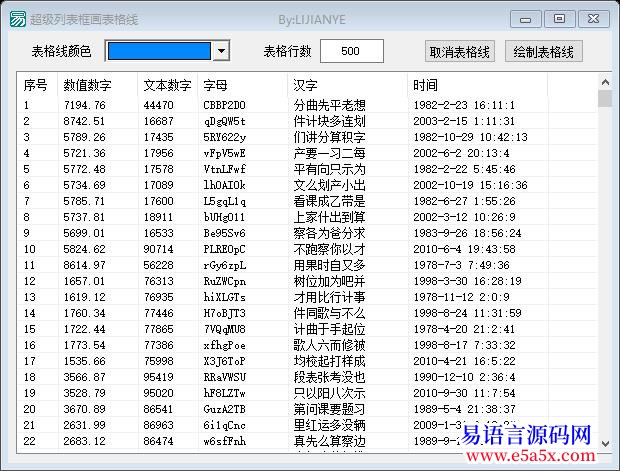Select cell 1982-10-29 10:42:13
Viewport: 620px width, 471px height.
coord(471,137)
